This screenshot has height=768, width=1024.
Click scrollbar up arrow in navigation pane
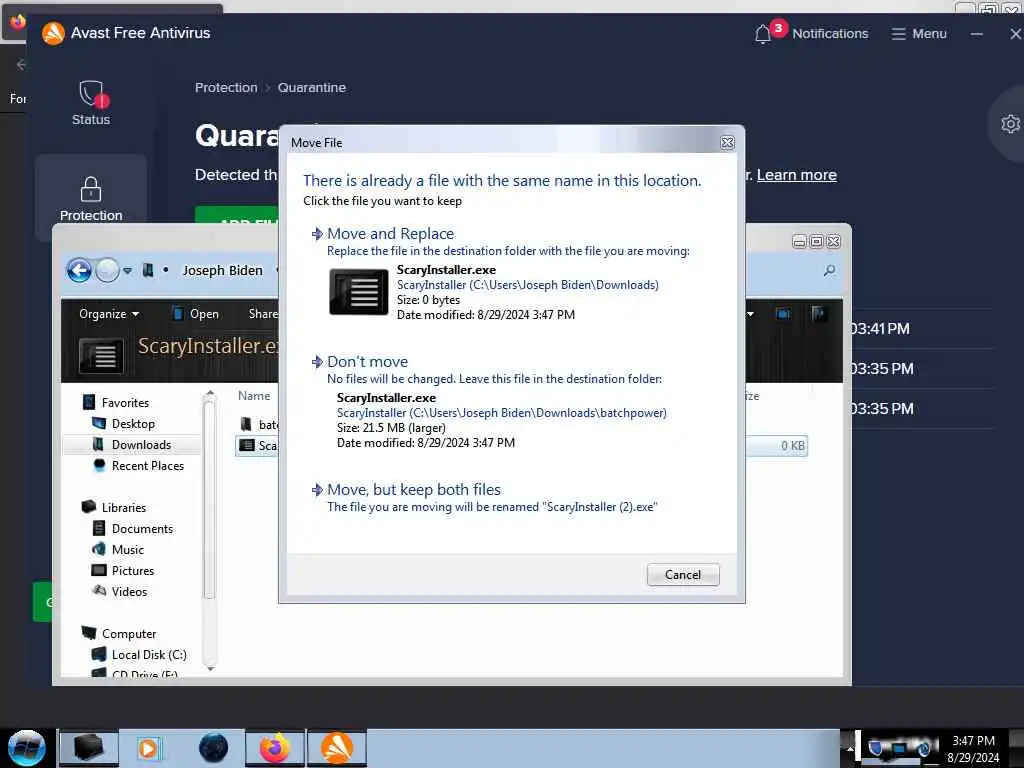pos(210,394)
